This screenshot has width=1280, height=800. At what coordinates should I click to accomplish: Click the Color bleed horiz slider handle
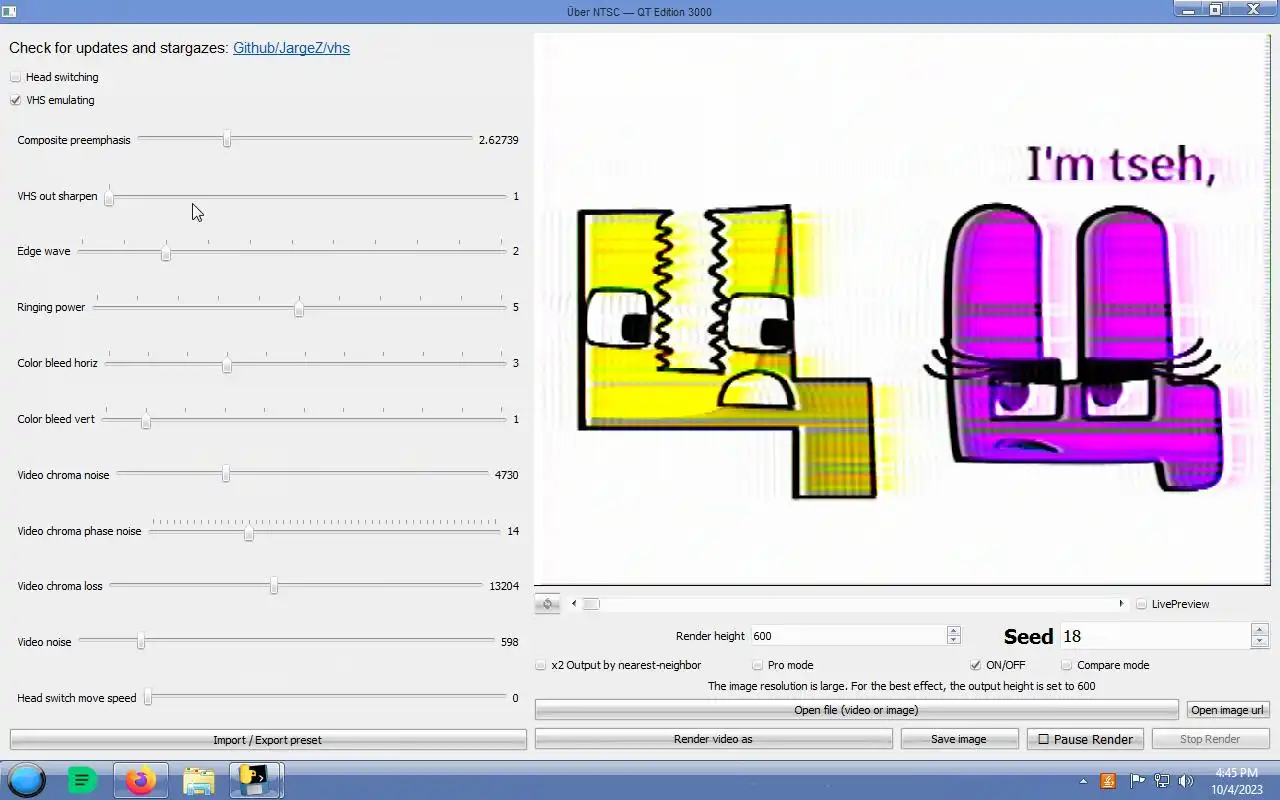coord(227,364)
